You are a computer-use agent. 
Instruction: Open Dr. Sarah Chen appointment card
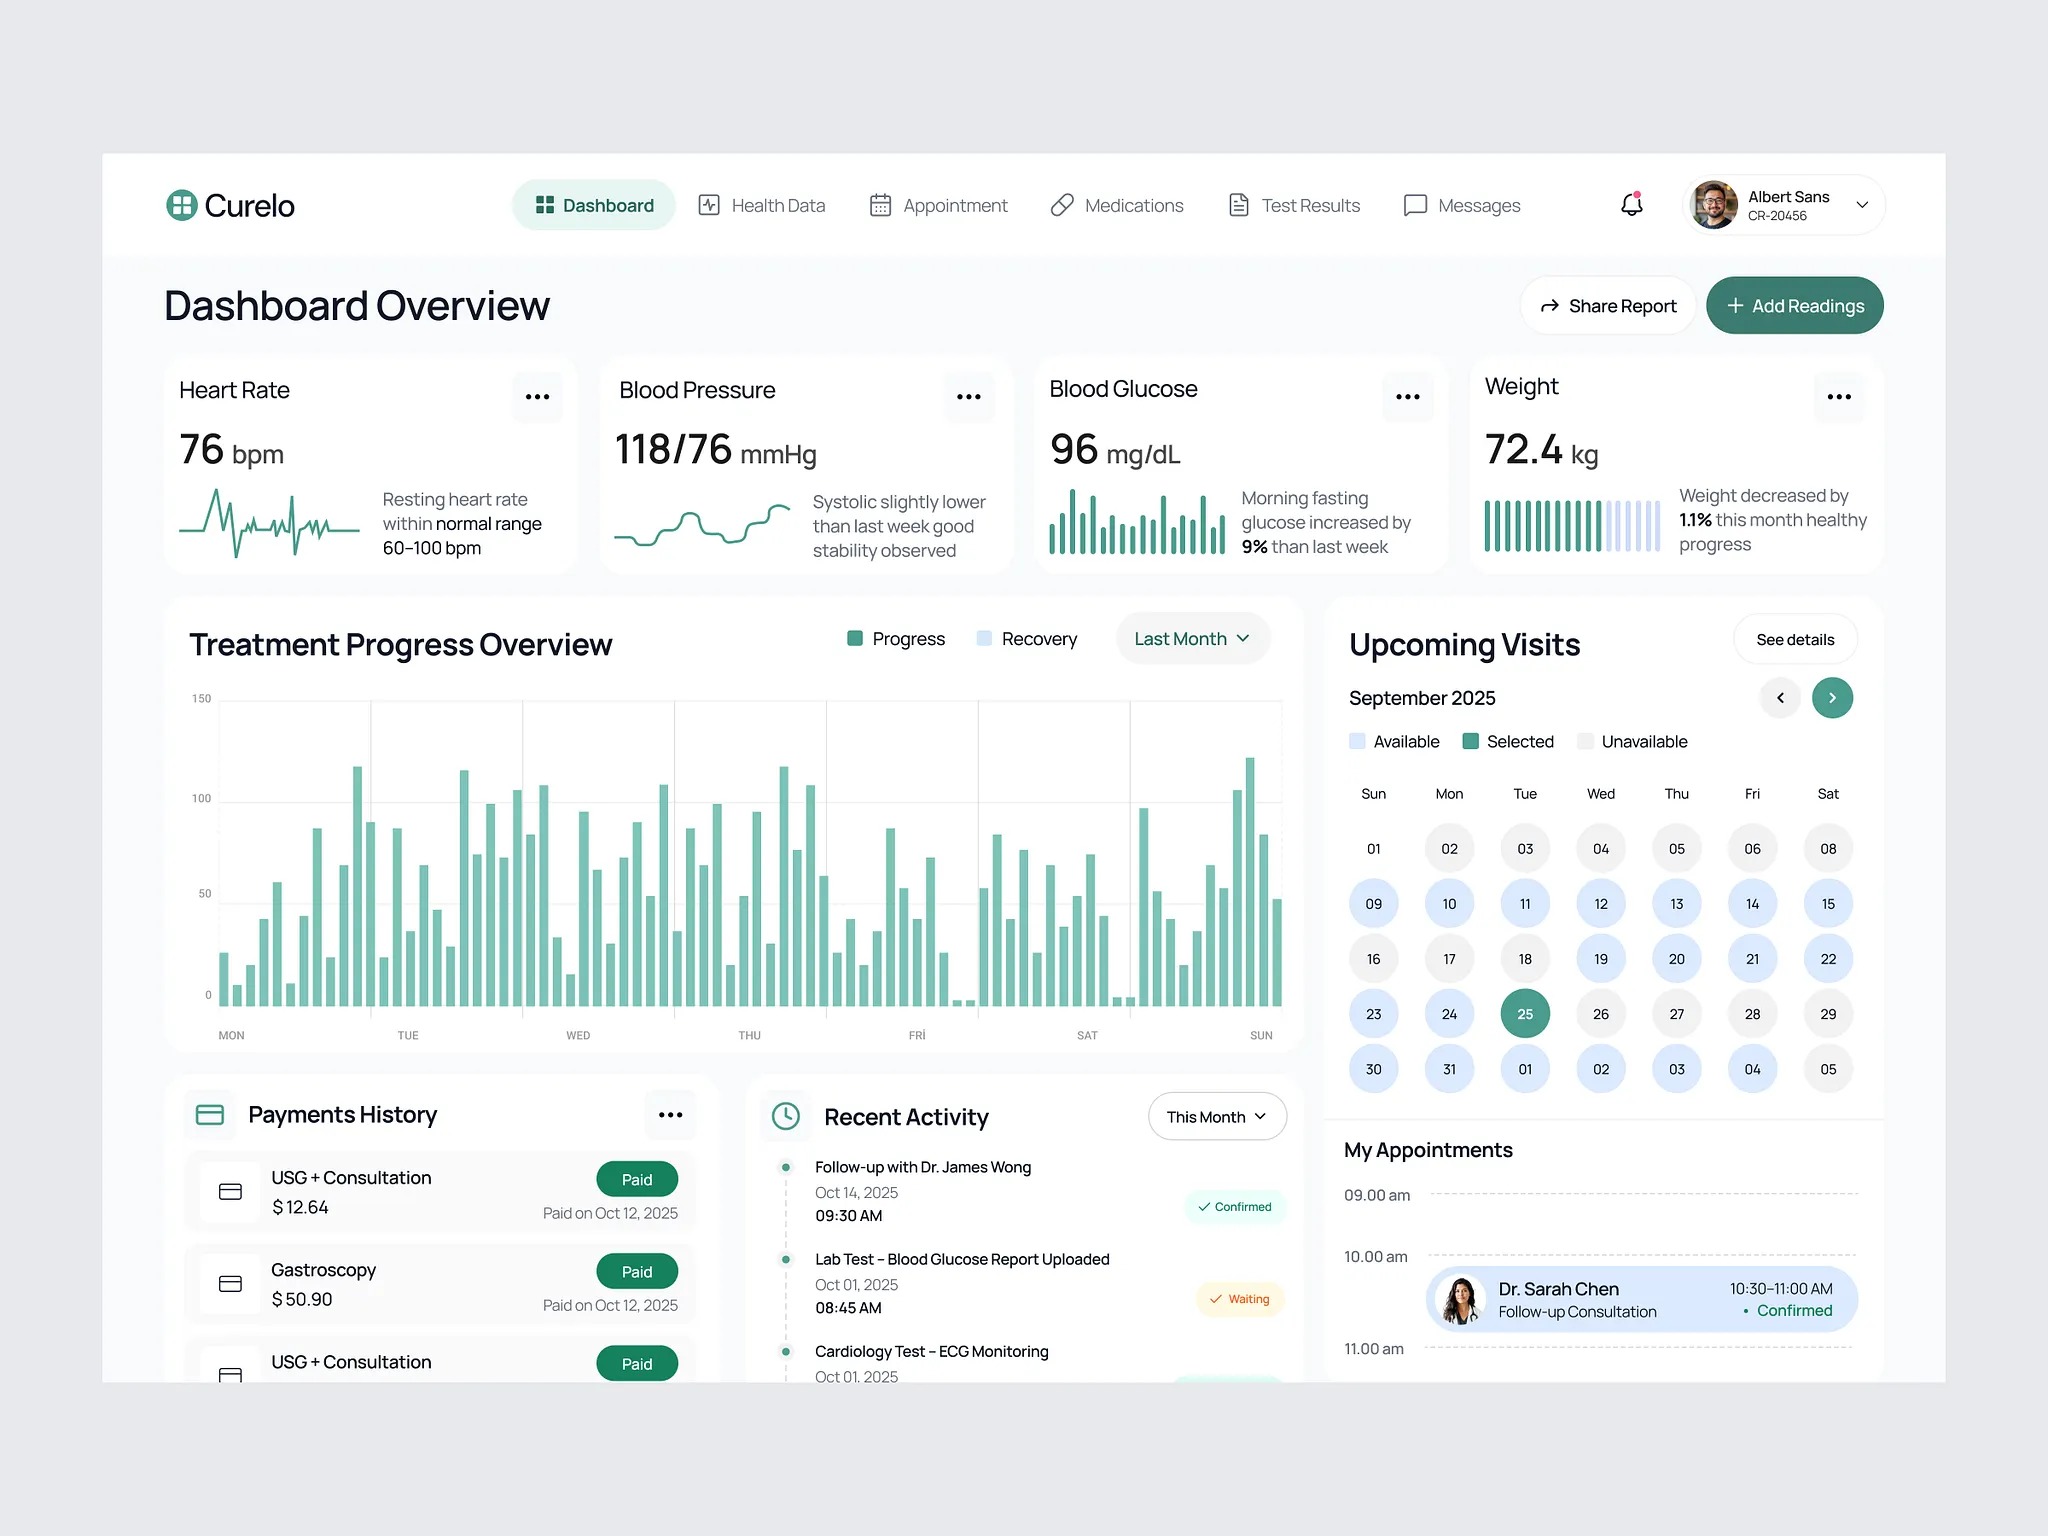click(x=1641, y=1300)
